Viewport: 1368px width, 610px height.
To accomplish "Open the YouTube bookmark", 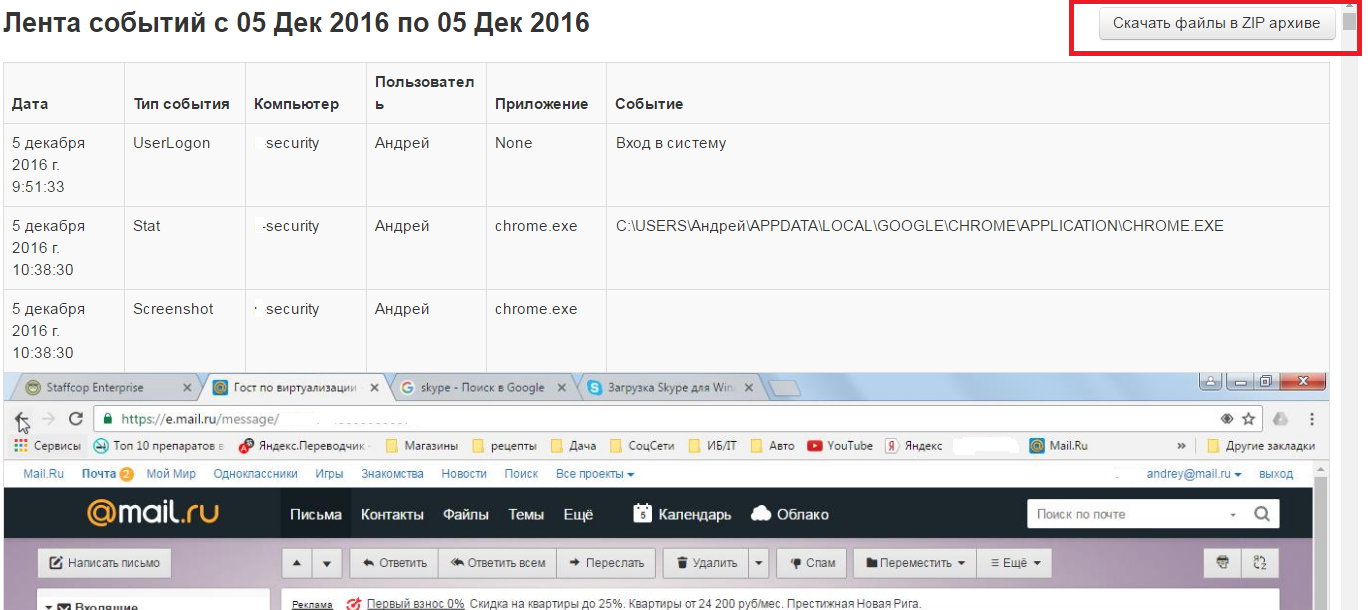I will 840,446.
